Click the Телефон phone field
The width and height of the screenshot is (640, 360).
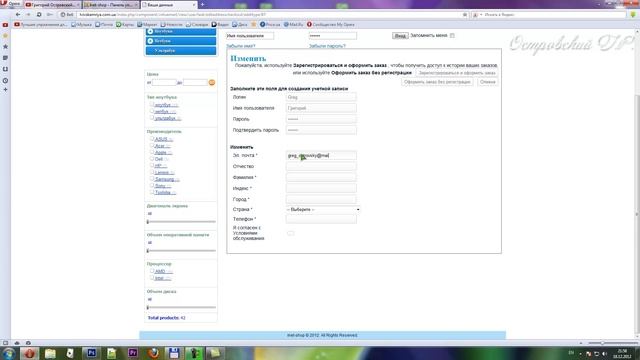[x=321, y=219]
